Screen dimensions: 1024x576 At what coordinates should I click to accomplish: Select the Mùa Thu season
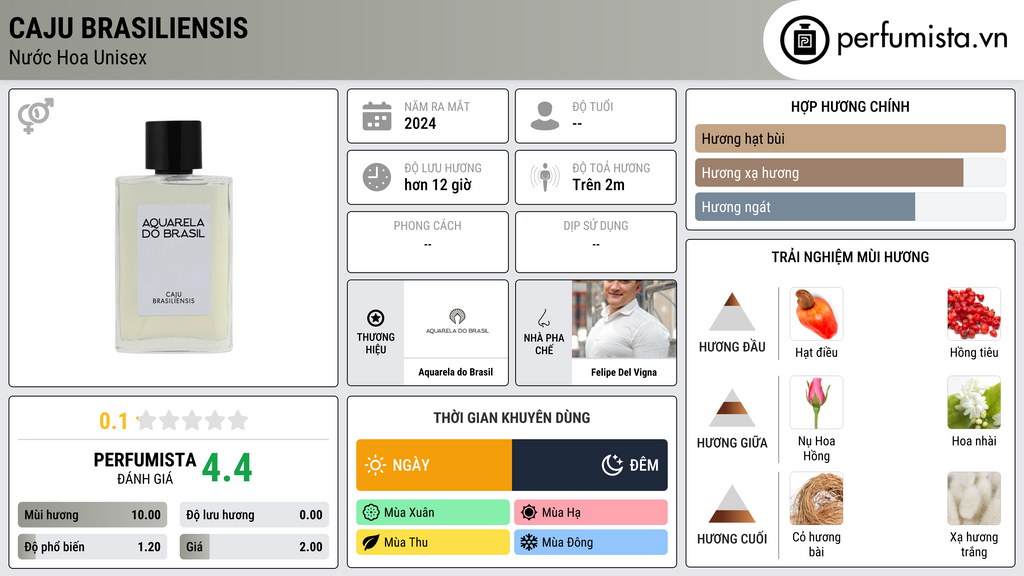[433, 542]
